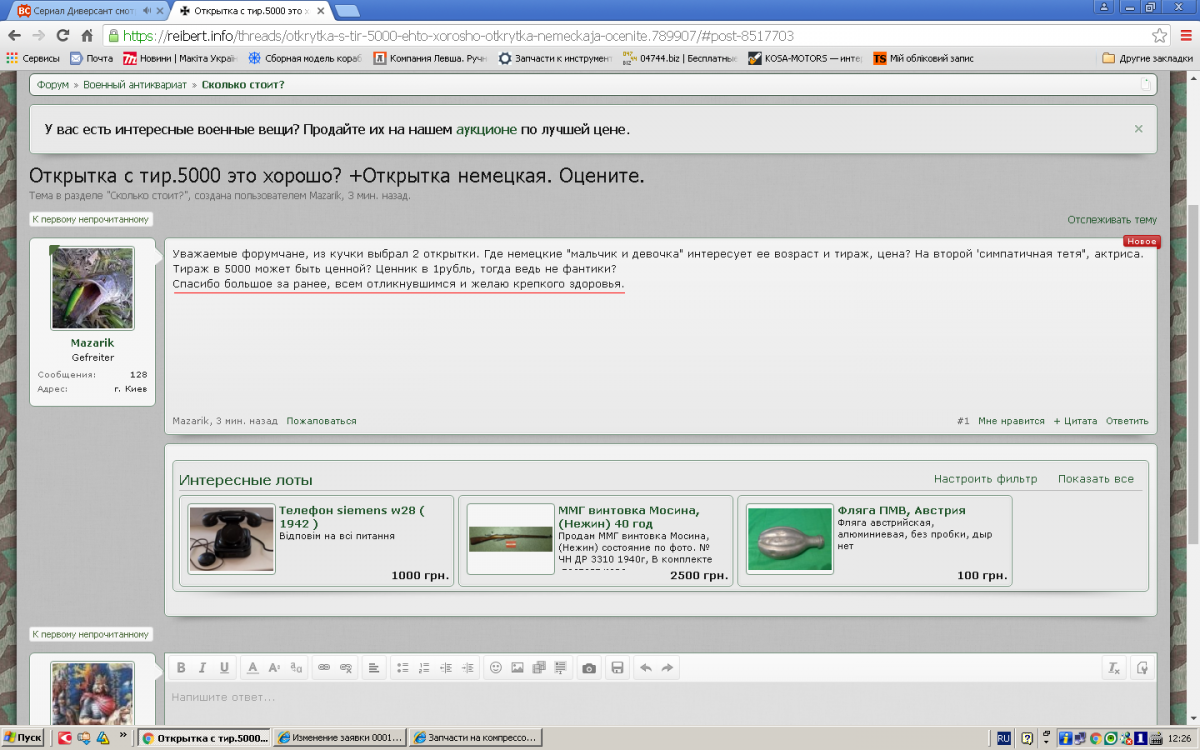Click the undo arrow in editor toolbar
The width and height of the screenshot is (1200, 750).
click(645, 668)
